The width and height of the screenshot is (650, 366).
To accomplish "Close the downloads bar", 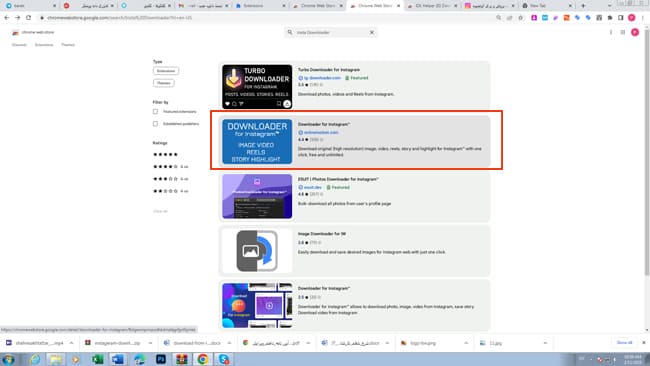I will (x=644, y=343).
